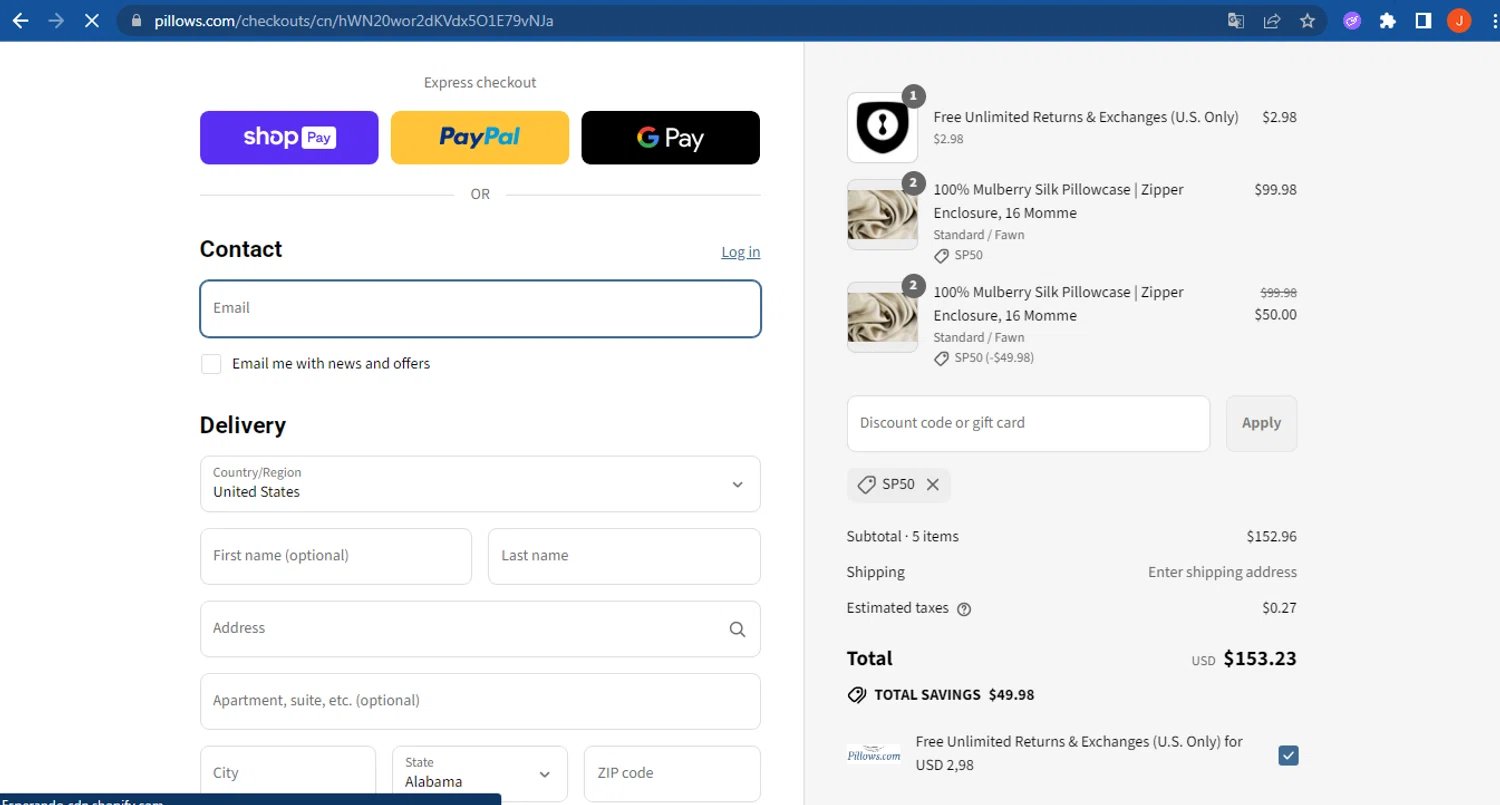Screen dimensions: 1500x805
Task: Remove the SP50 discount code
Action: click(x=932, y=484)
